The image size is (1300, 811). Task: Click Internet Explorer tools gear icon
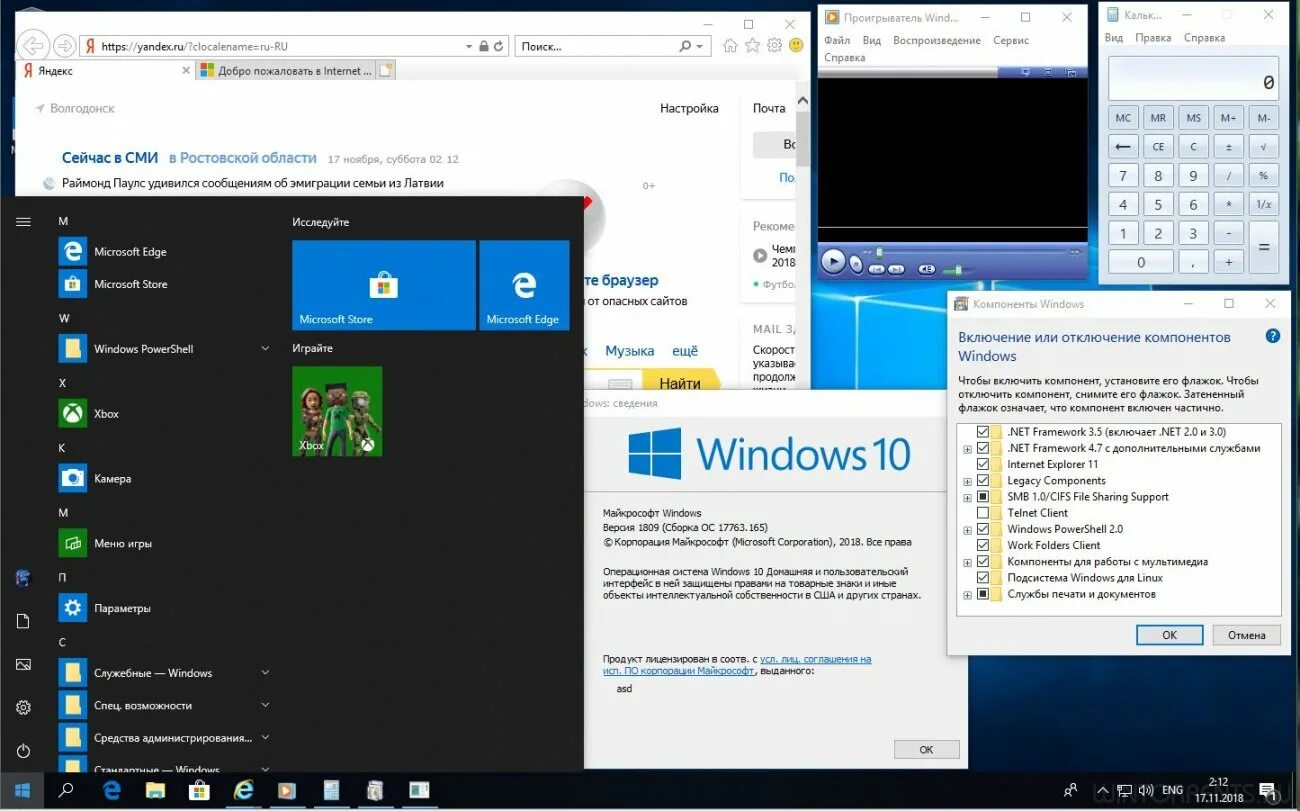point(774,46)
